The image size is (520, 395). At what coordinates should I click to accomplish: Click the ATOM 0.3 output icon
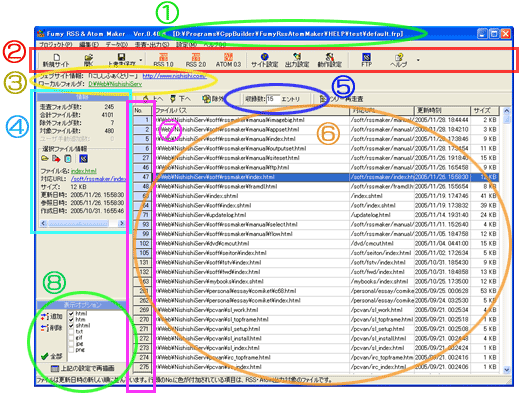pyautogui.click(x=228, y=60)
